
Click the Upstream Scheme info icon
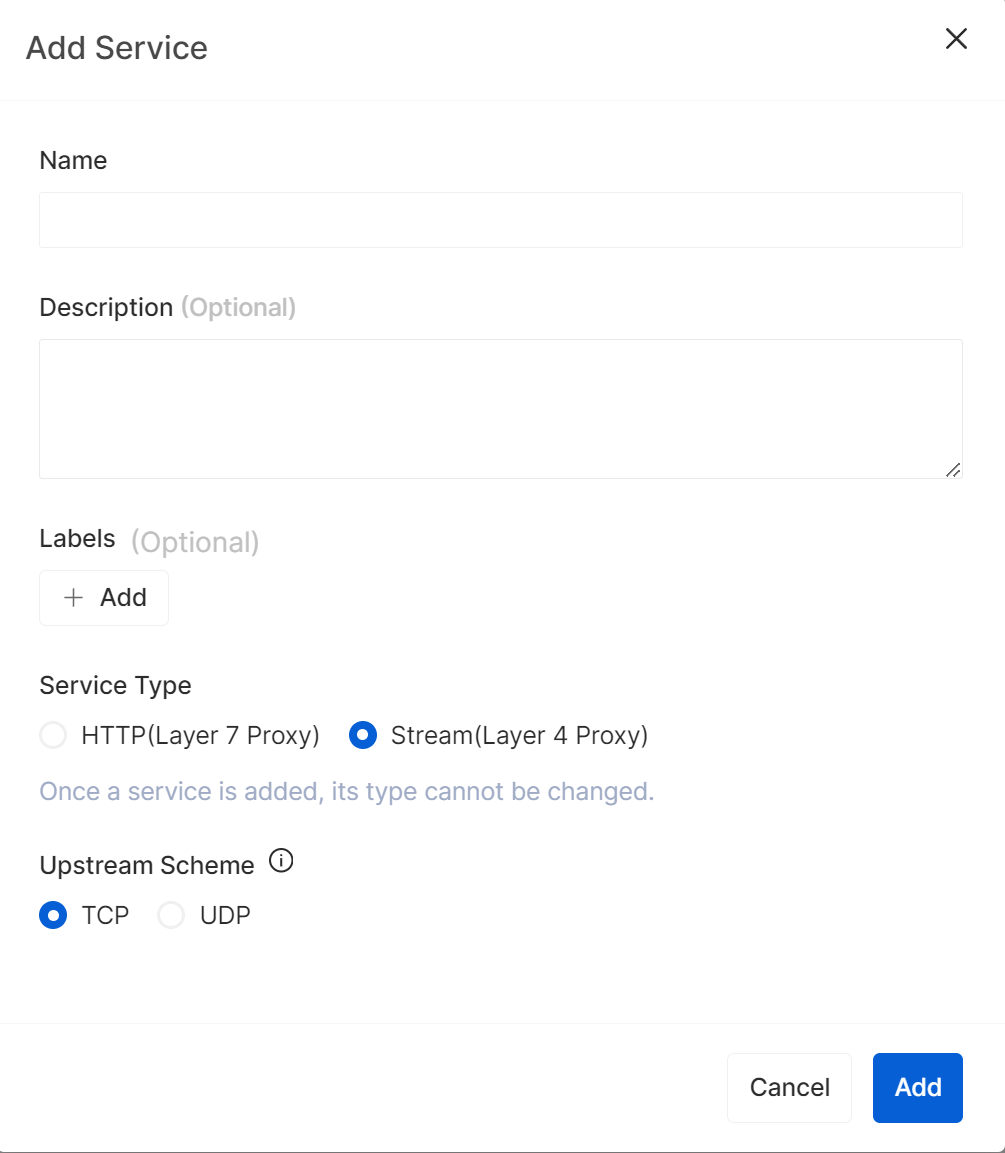(282, 861)
